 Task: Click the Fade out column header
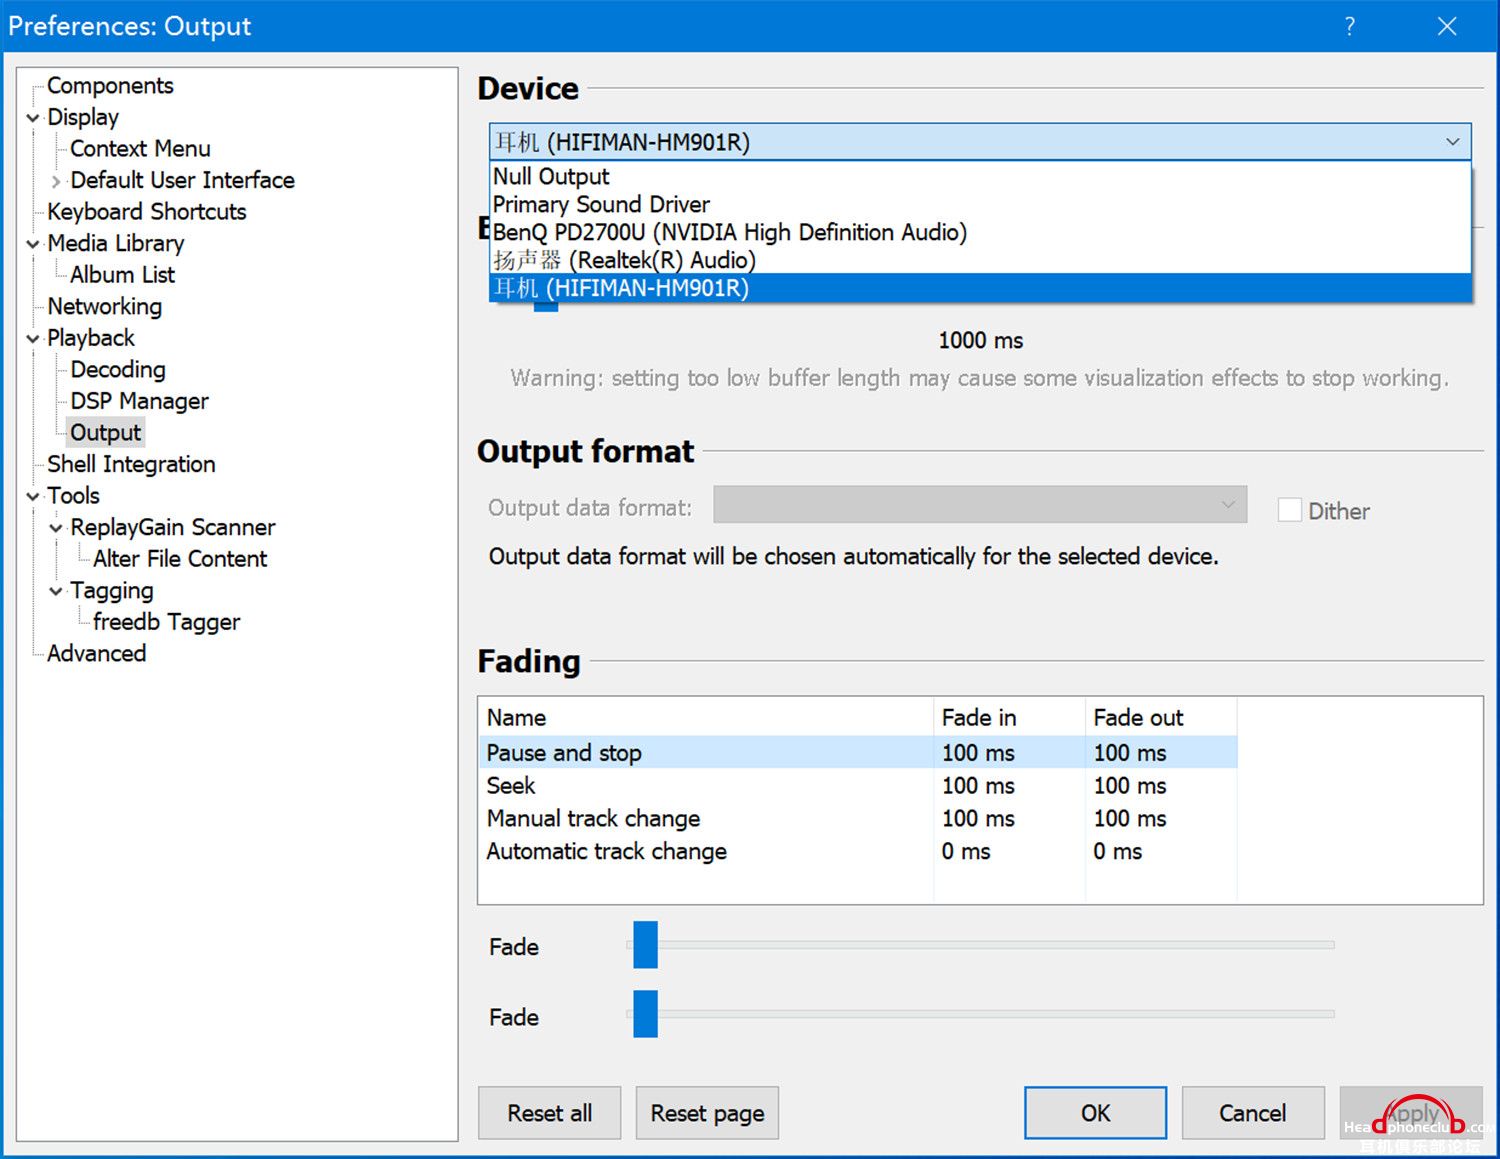point(1161,717)
